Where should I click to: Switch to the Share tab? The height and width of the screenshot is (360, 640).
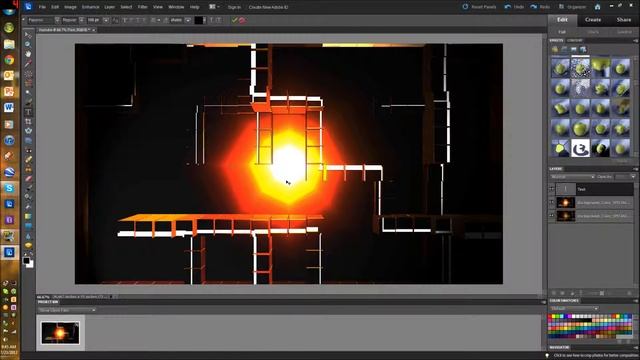(624, 20)
